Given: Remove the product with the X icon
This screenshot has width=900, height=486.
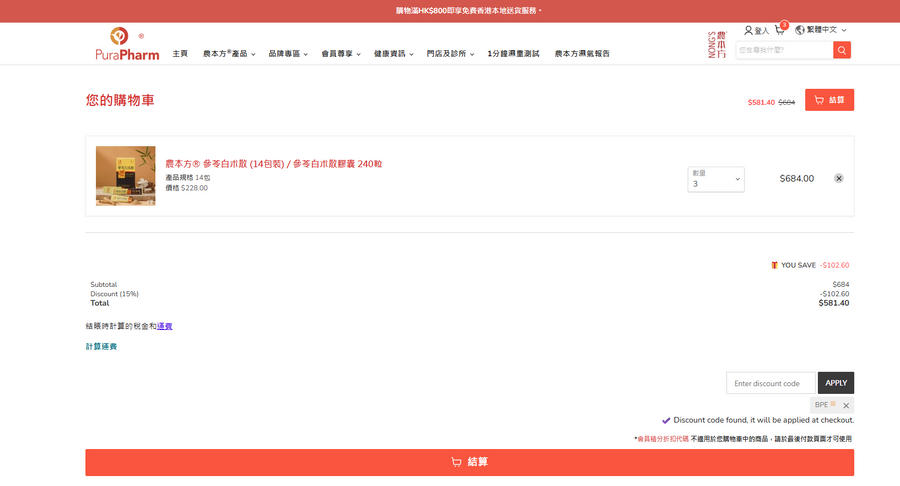Looking at the screenshot, I should 839,178.
